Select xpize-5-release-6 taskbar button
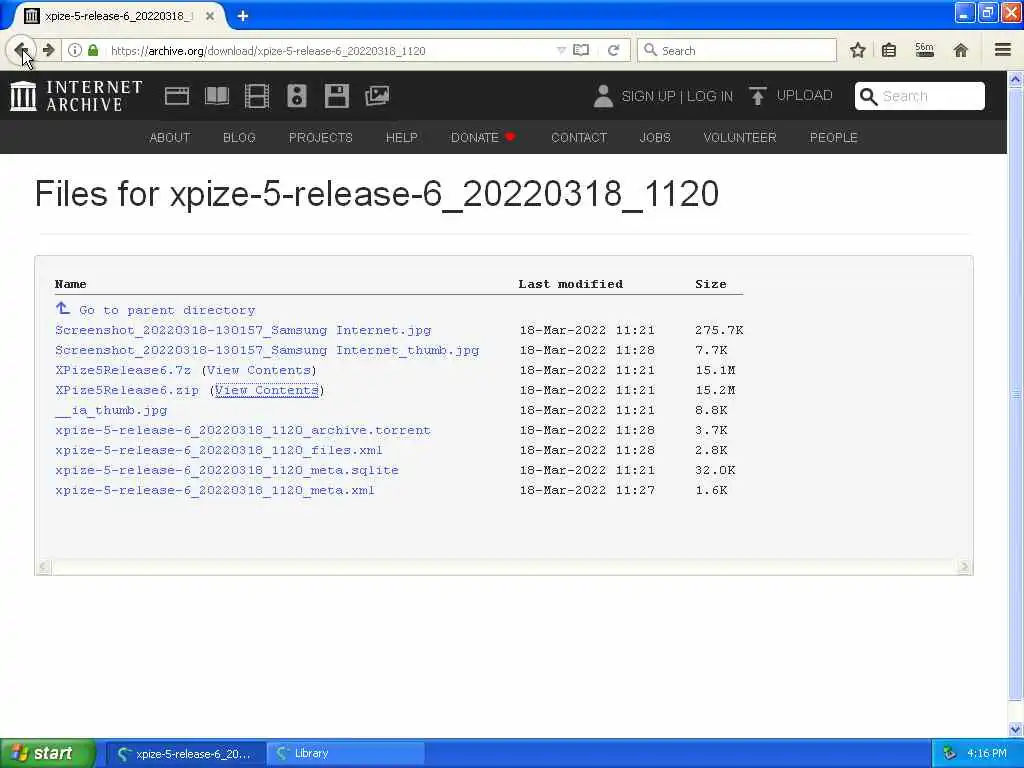1024x768 pixels. (x=185, y=753)
